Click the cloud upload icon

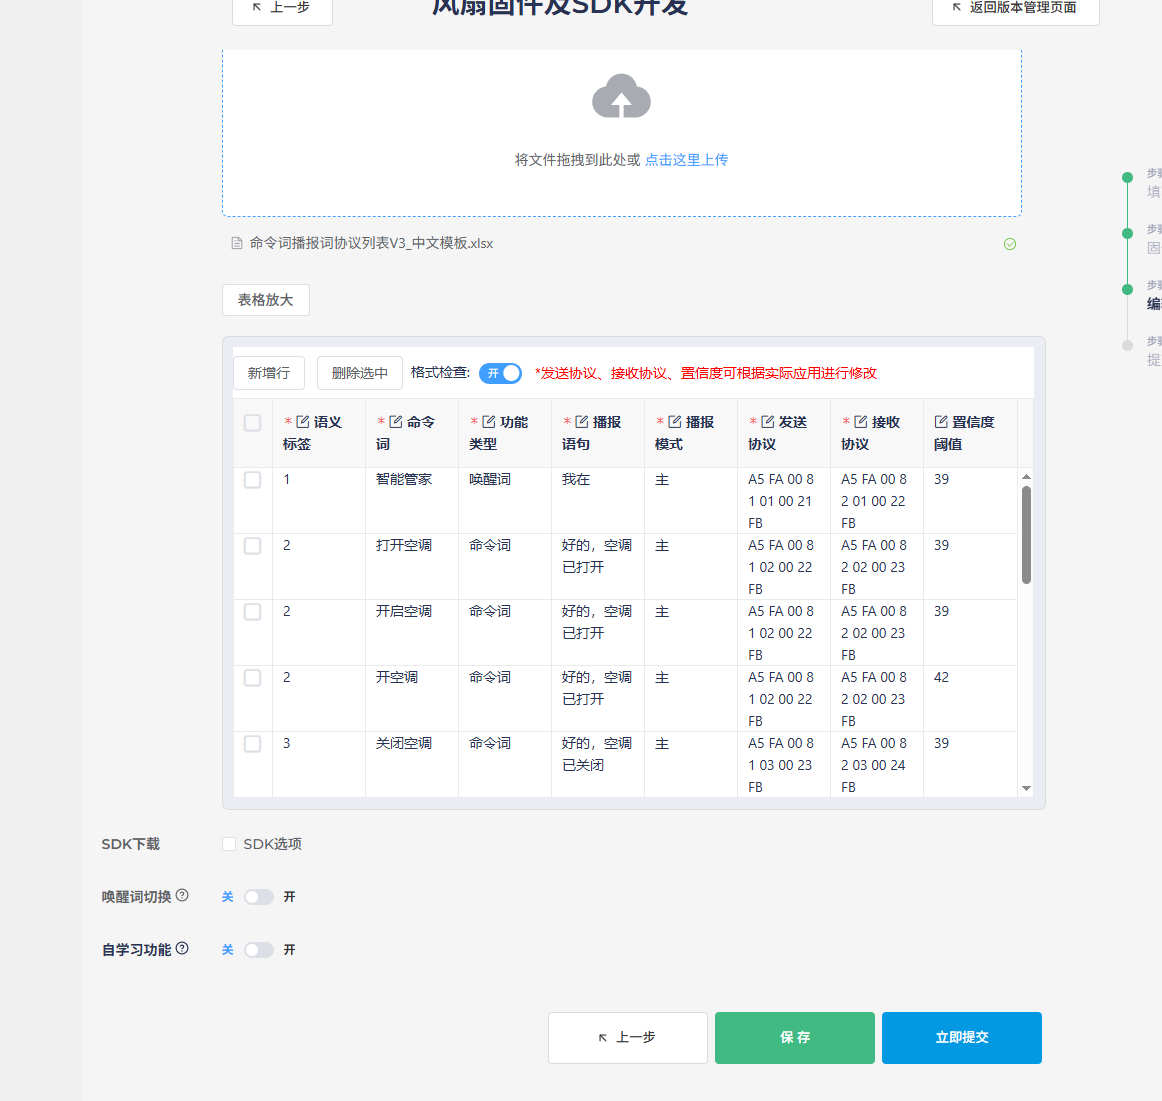click(x=621, y=97)
